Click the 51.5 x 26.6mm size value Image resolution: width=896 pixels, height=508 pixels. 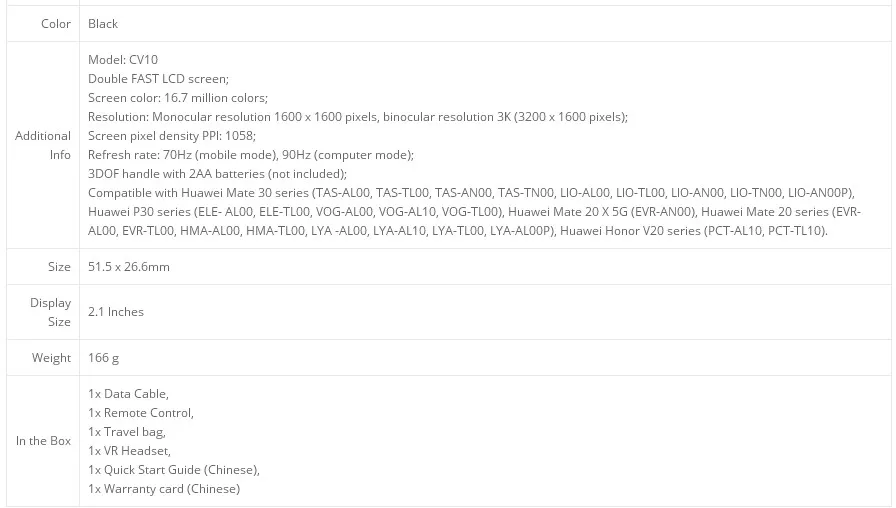(x=129, y=267)
